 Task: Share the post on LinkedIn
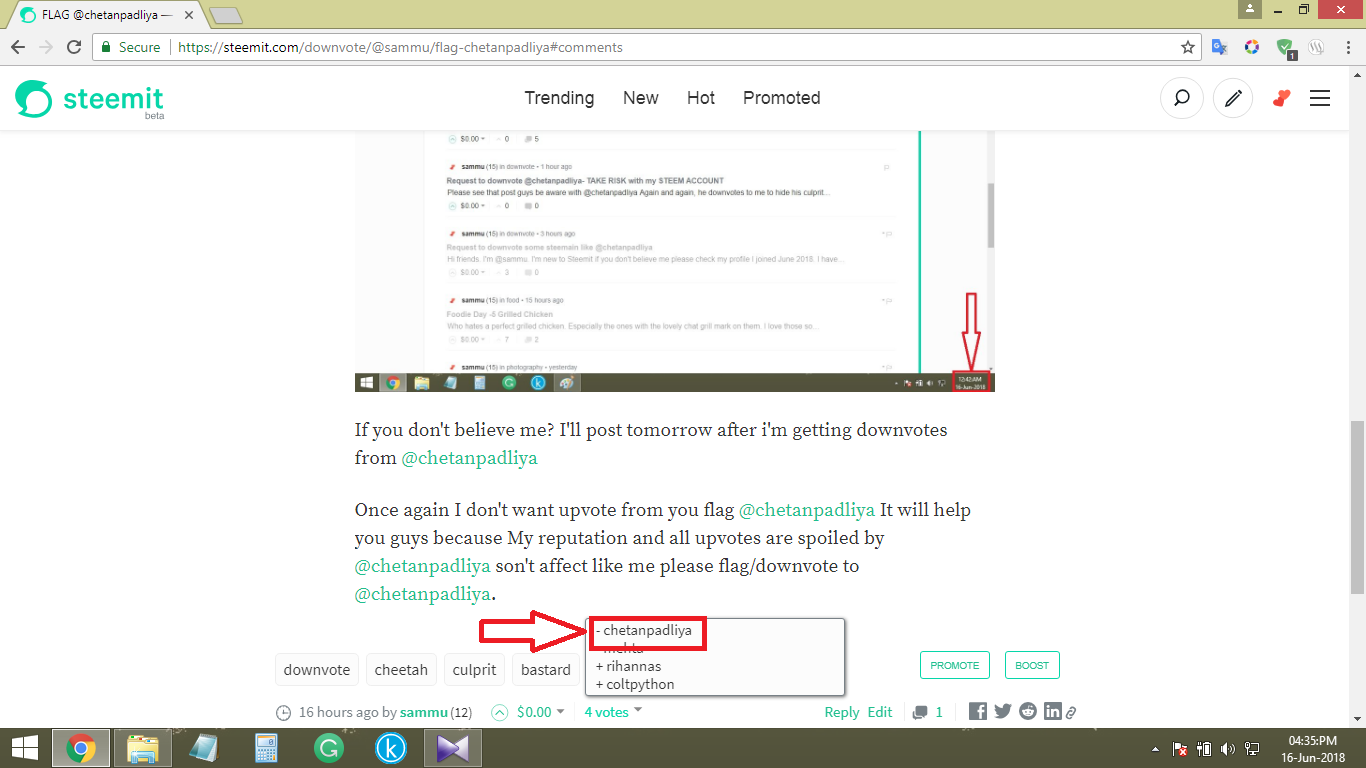tap(1052, 711)
